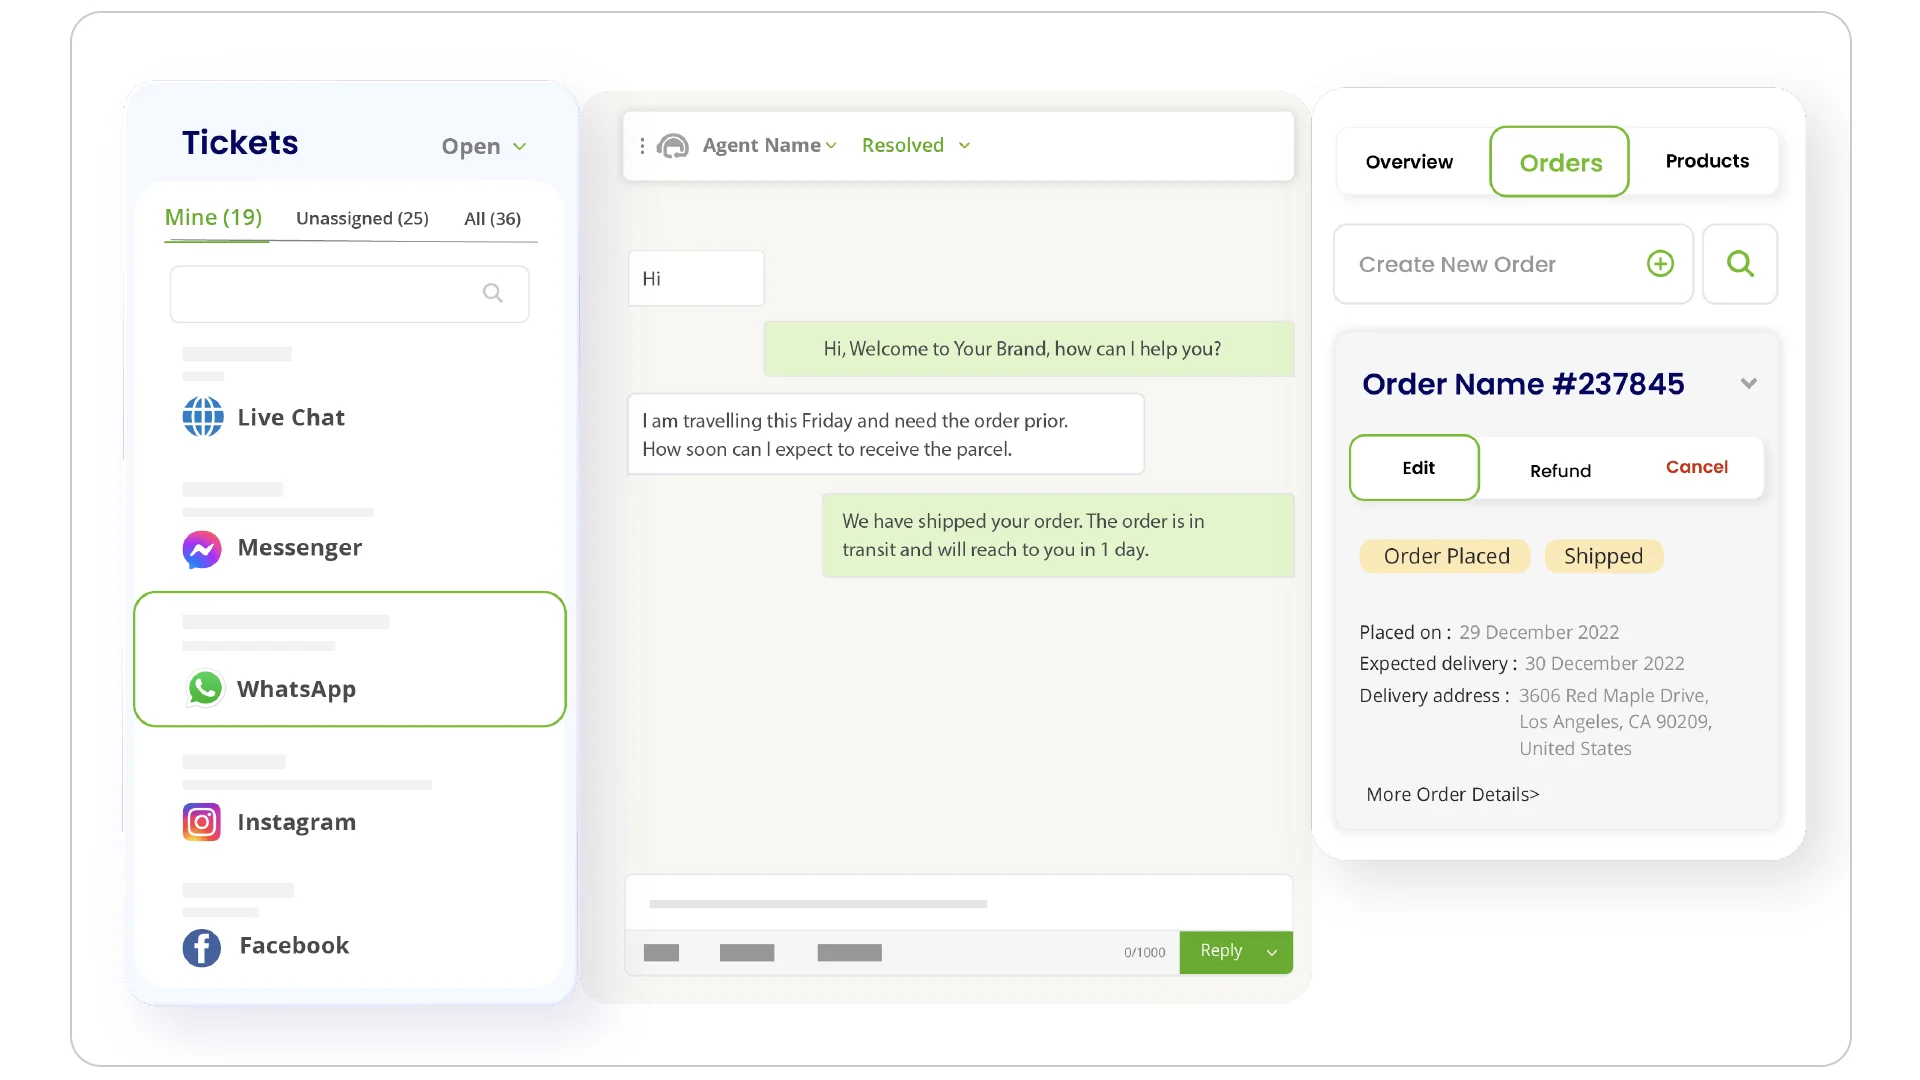This screenshot has width=1920, height=1080.
Task: Open the conversation options three-dot menu
Action: [643, 145]
